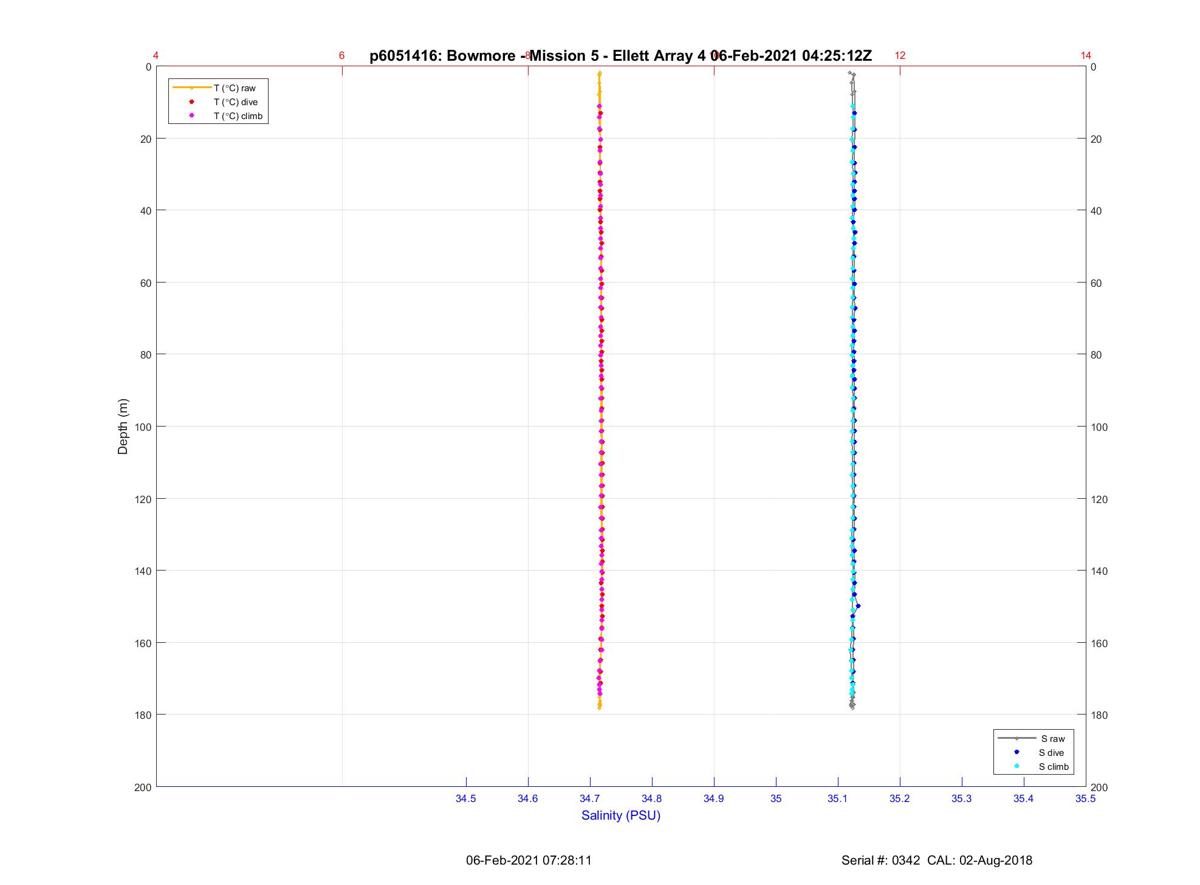Click salinity tick label 34.9
Image resolution: width=1200 pixels, height=885 pixels.
click(714, 799)
